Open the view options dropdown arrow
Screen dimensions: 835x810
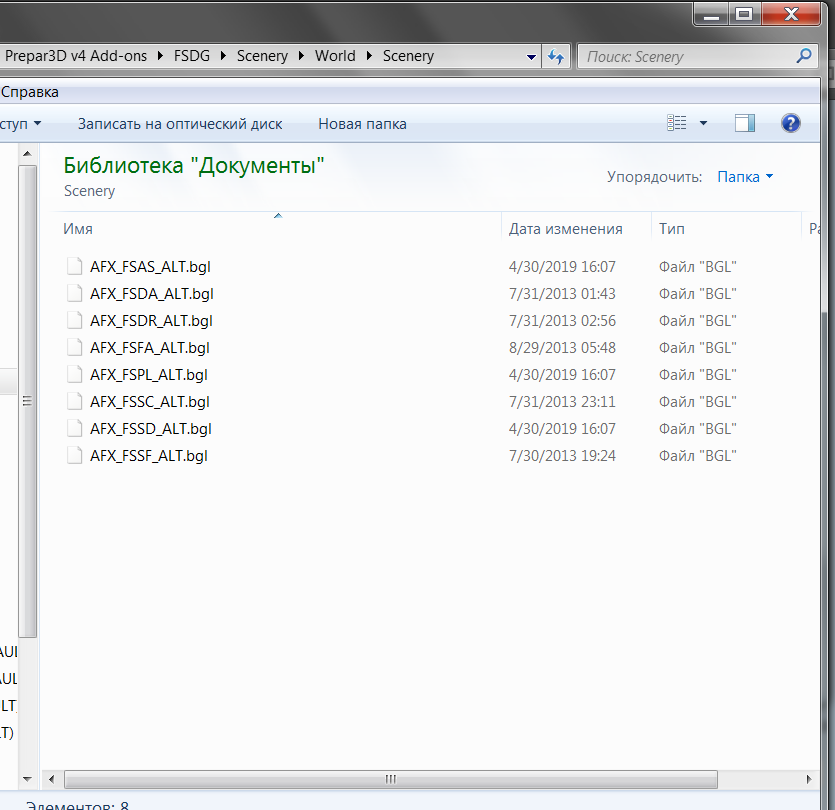(703, 123)
